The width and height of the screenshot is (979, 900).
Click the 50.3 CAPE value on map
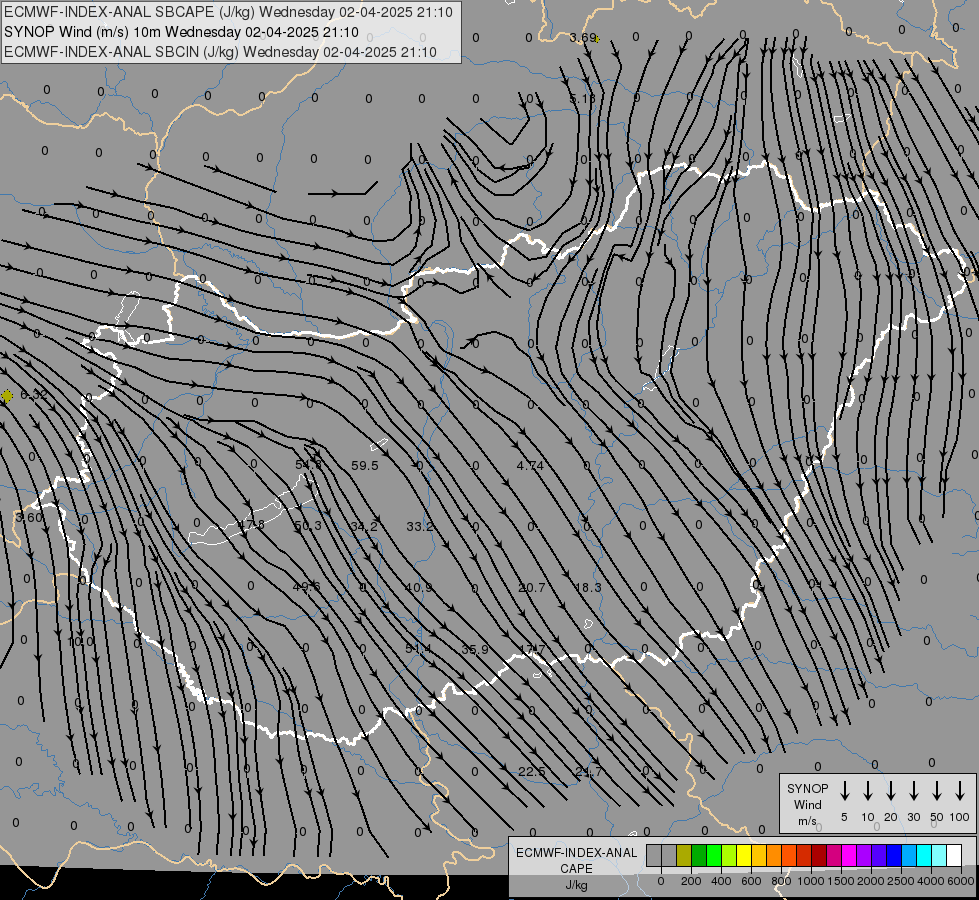click(x=308, y=526)
